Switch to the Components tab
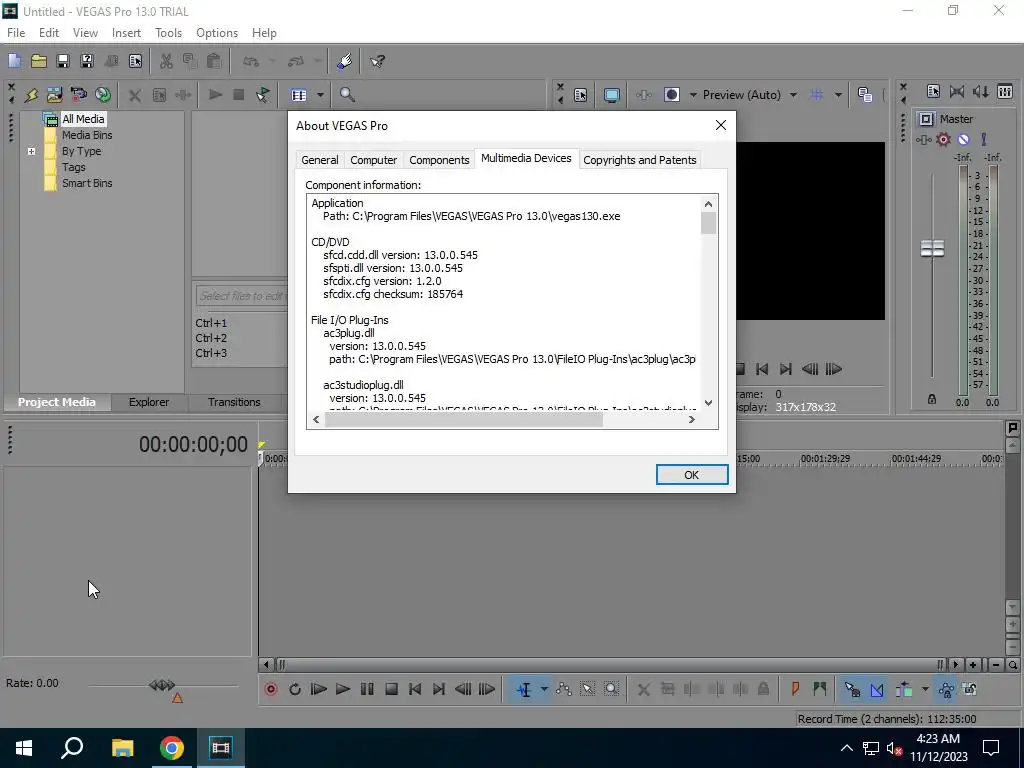1024x768 pixels. click(x=439, y=160)
